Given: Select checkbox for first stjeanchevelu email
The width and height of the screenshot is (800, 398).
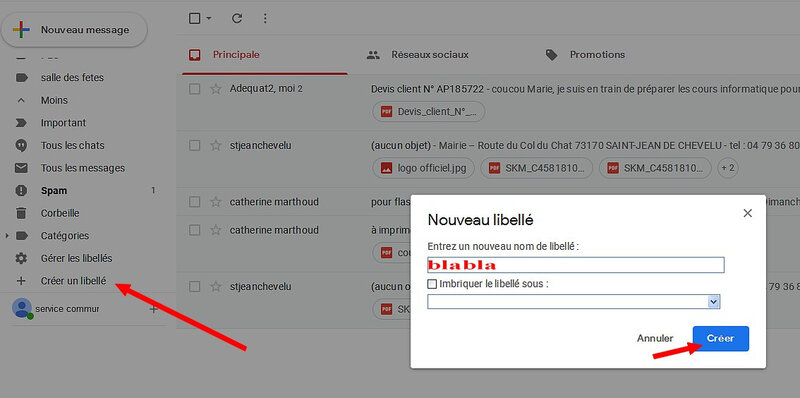Looking at the screenshot, I should point(194,145).
